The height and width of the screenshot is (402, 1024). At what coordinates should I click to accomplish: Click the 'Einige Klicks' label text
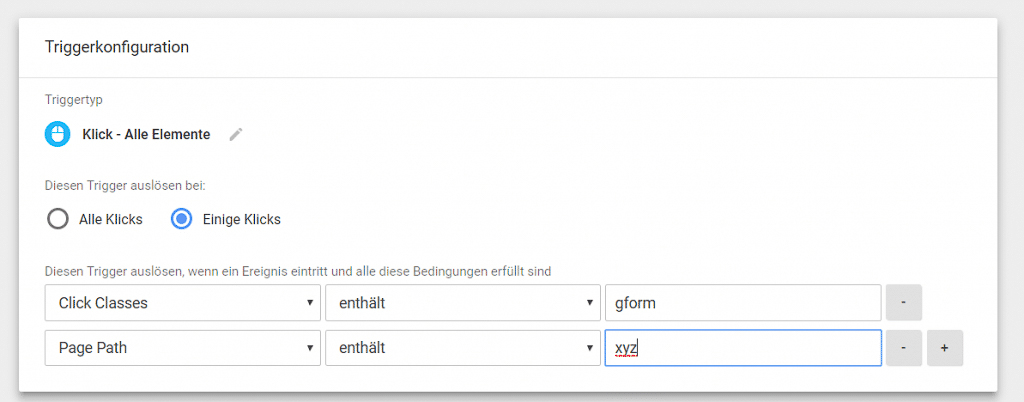pyautogui.click(x=242, y=219)
